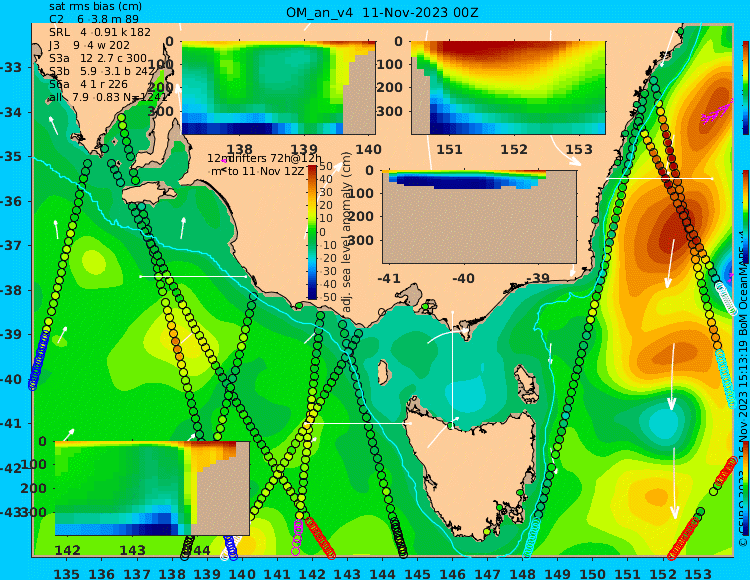The height and width of the screenshot is (580, 750).
Task: Click the 'all 7.9 0.83 N=1241' summary row
Action: (x=108, y=97)
